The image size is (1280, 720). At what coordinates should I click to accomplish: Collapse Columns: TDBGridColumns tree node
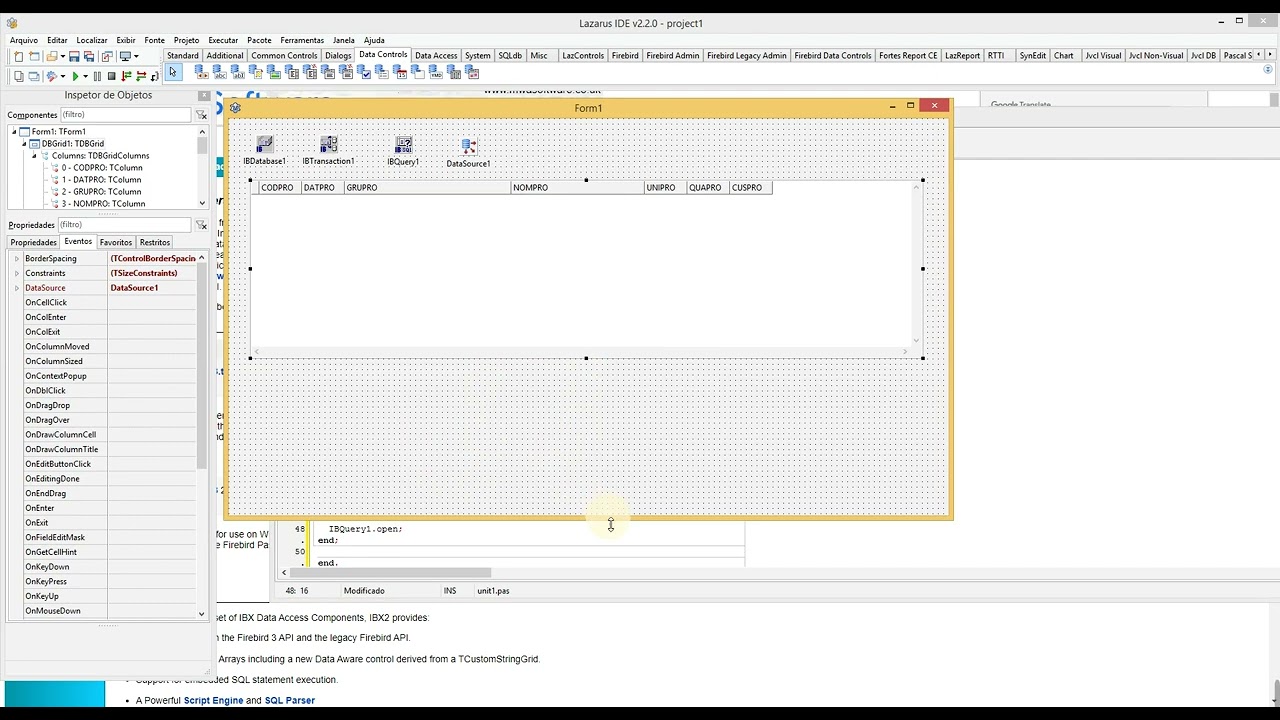pos(34,156)
